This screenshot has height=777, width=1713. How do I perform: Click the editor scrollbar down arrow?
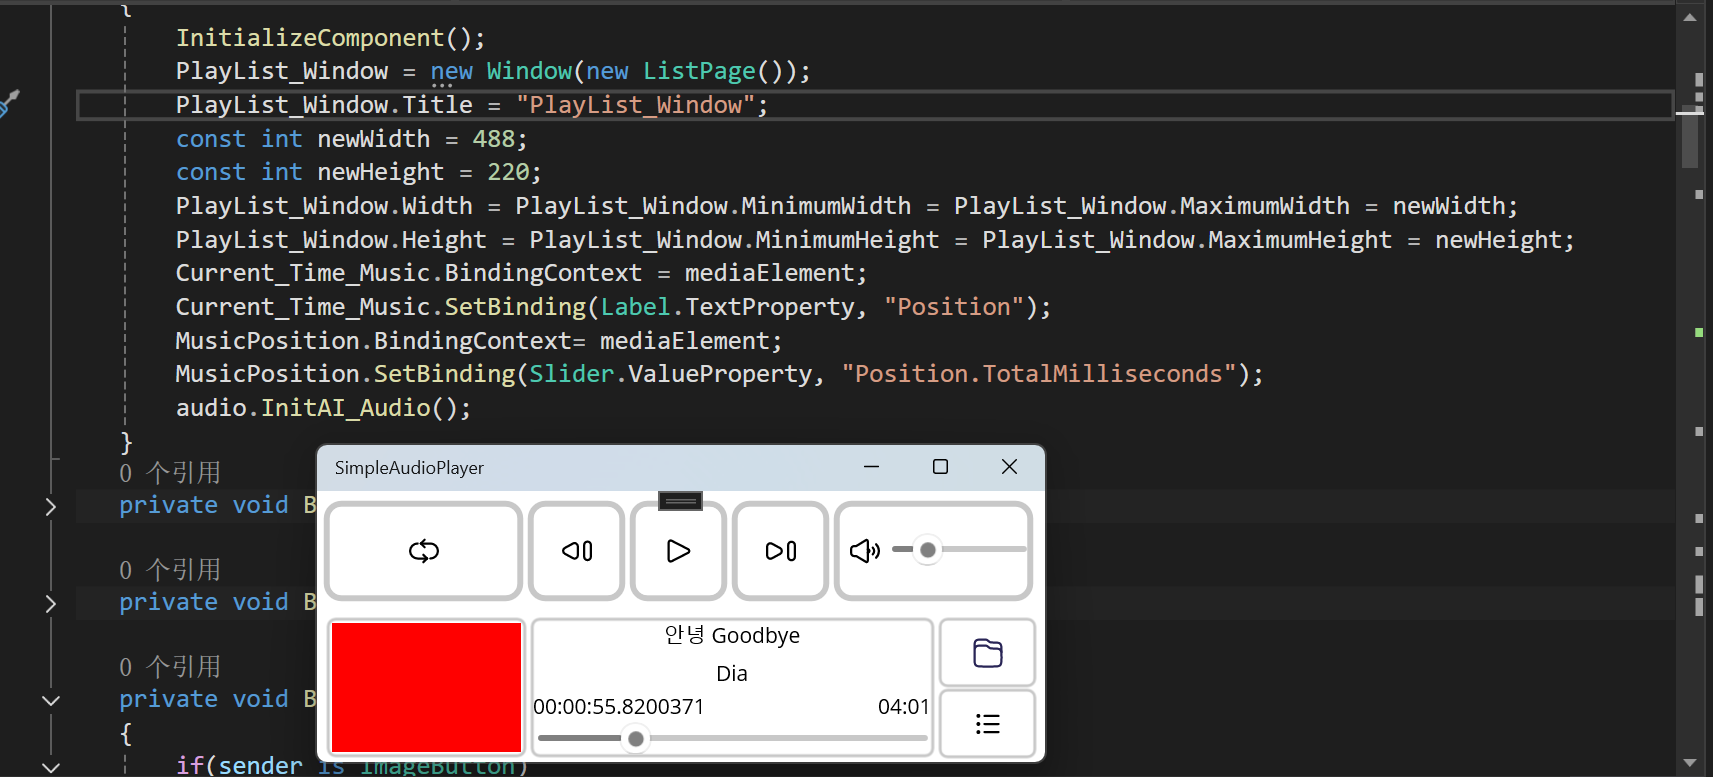[1690, 762]
